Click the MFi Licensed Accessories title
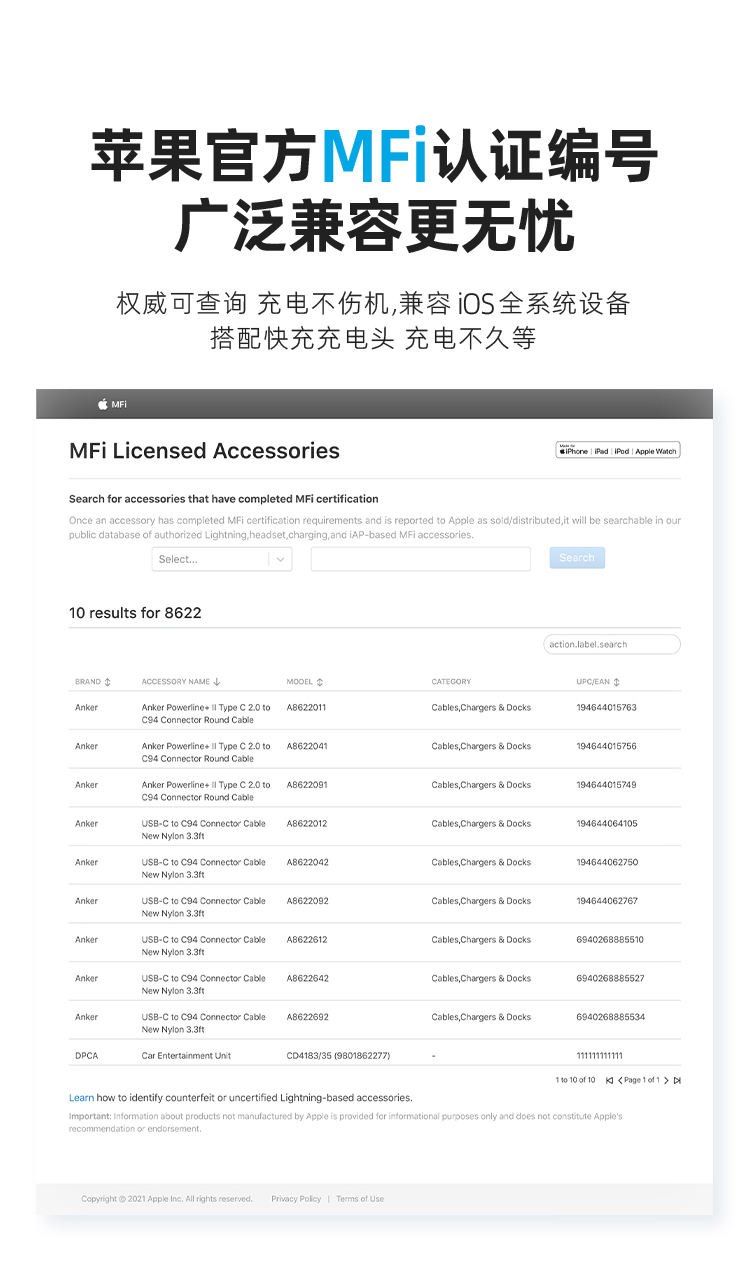This screenshot has width=750, height=1262. tap(204, 451)
